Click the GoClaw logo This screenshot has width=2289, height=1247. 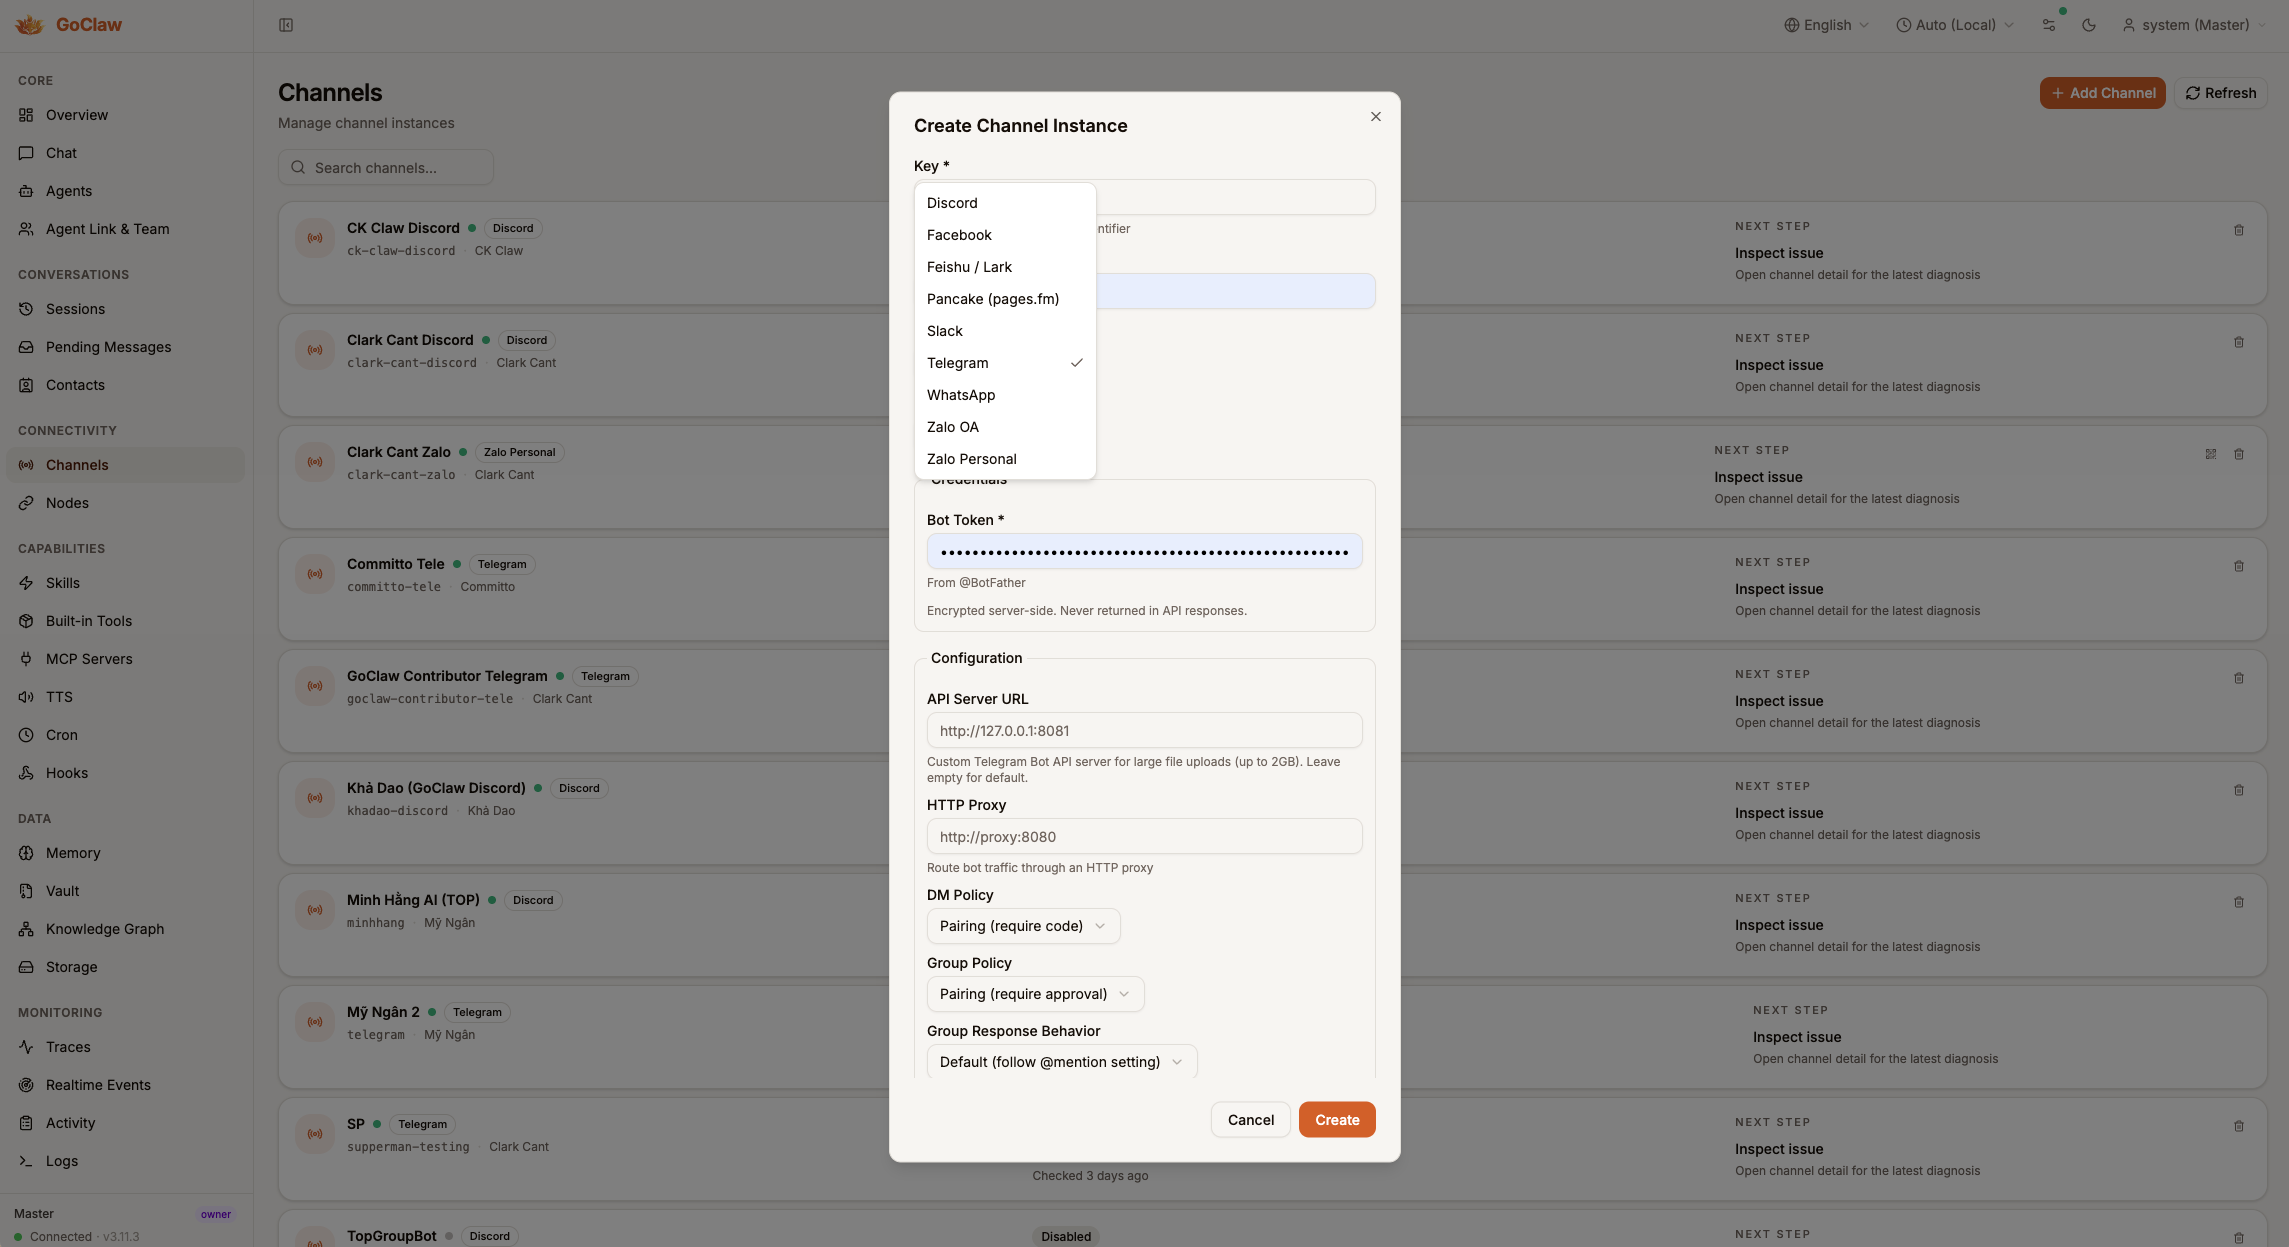point(69,25)
